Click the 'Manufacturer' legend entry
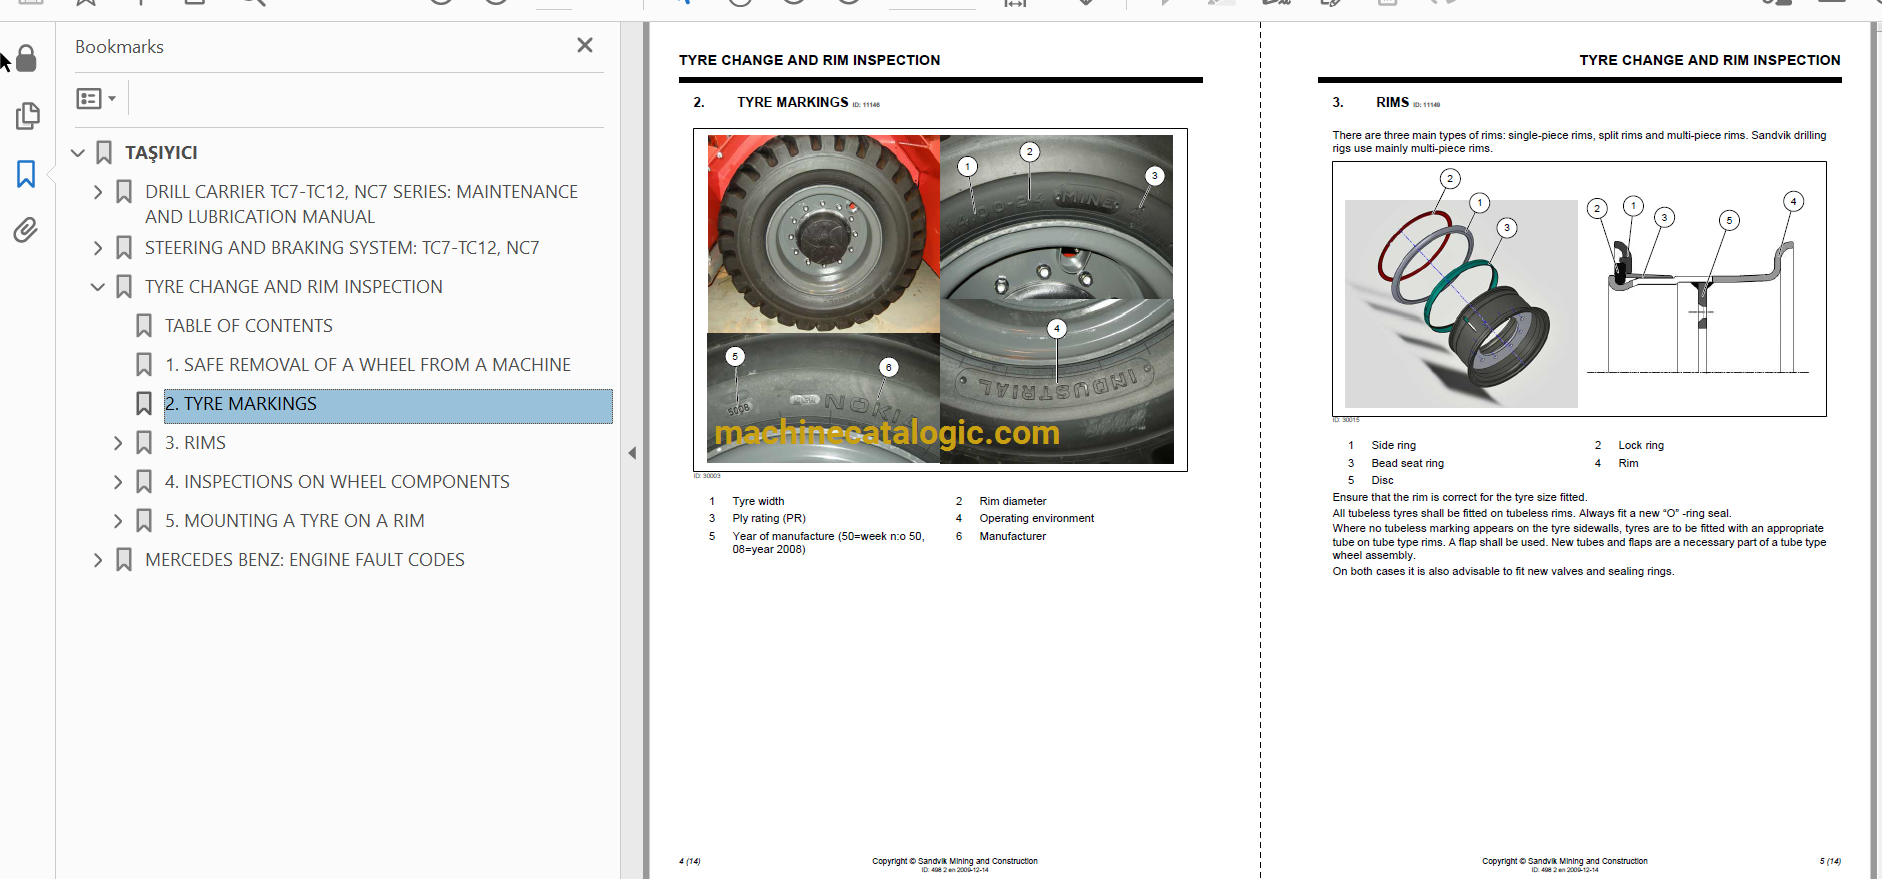Screen dimensions: 1882x879 (x=1013, y=536)
